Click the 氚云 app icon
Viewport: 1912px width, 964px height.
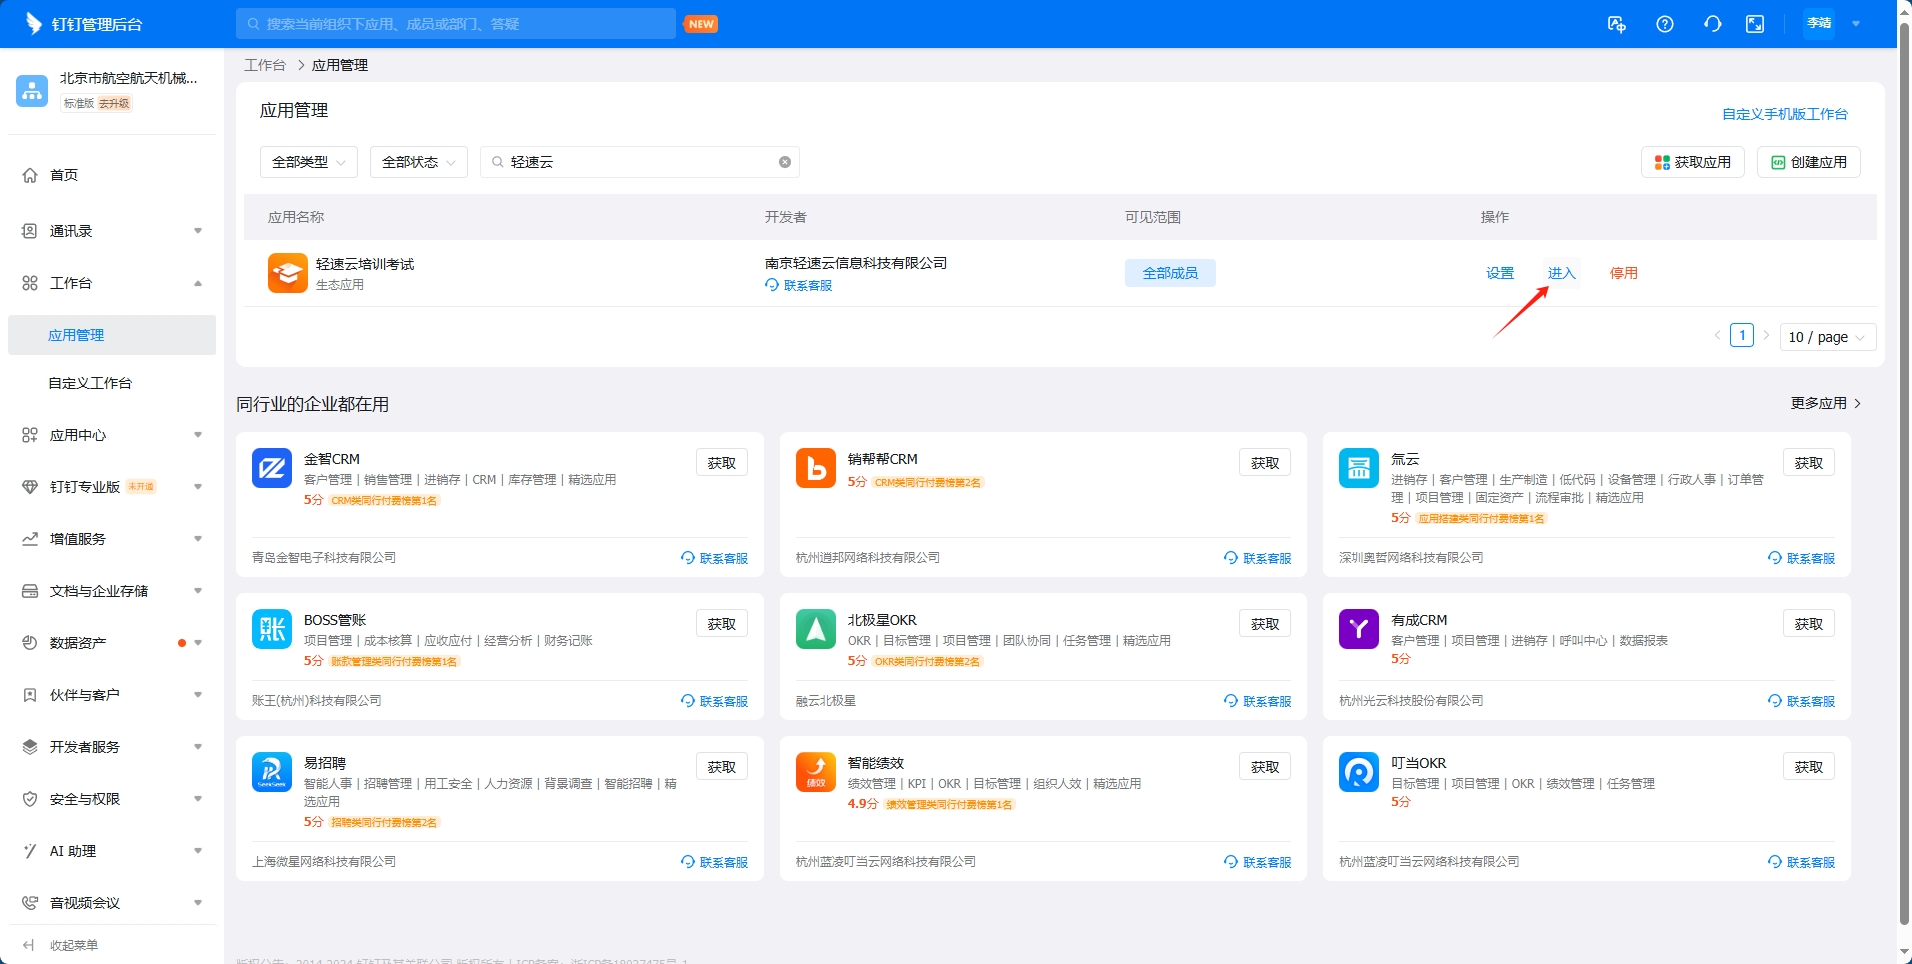point(1359,468)
